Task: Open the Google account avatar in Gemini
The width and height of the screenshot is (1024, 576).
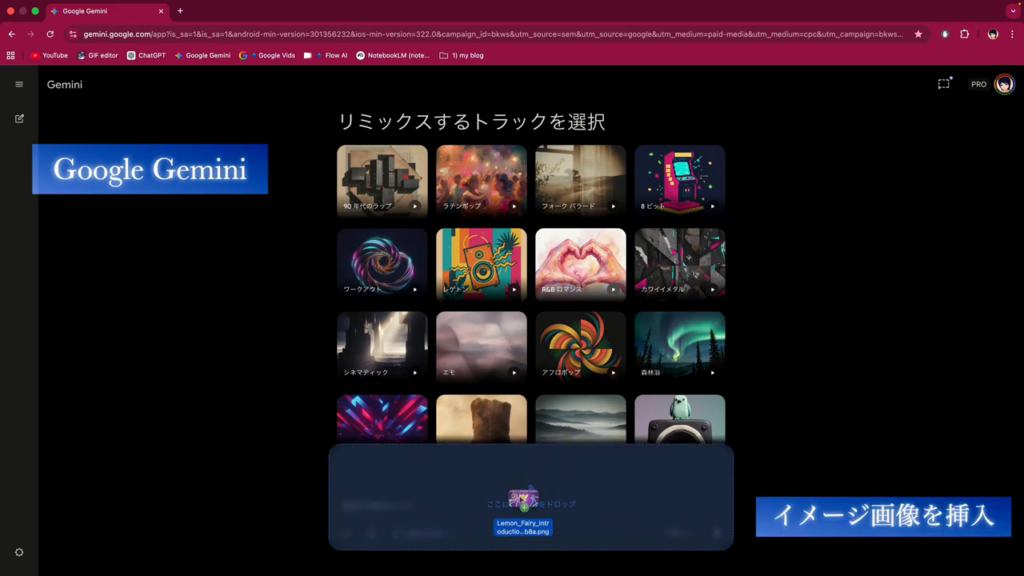Action: point(1003,84)
